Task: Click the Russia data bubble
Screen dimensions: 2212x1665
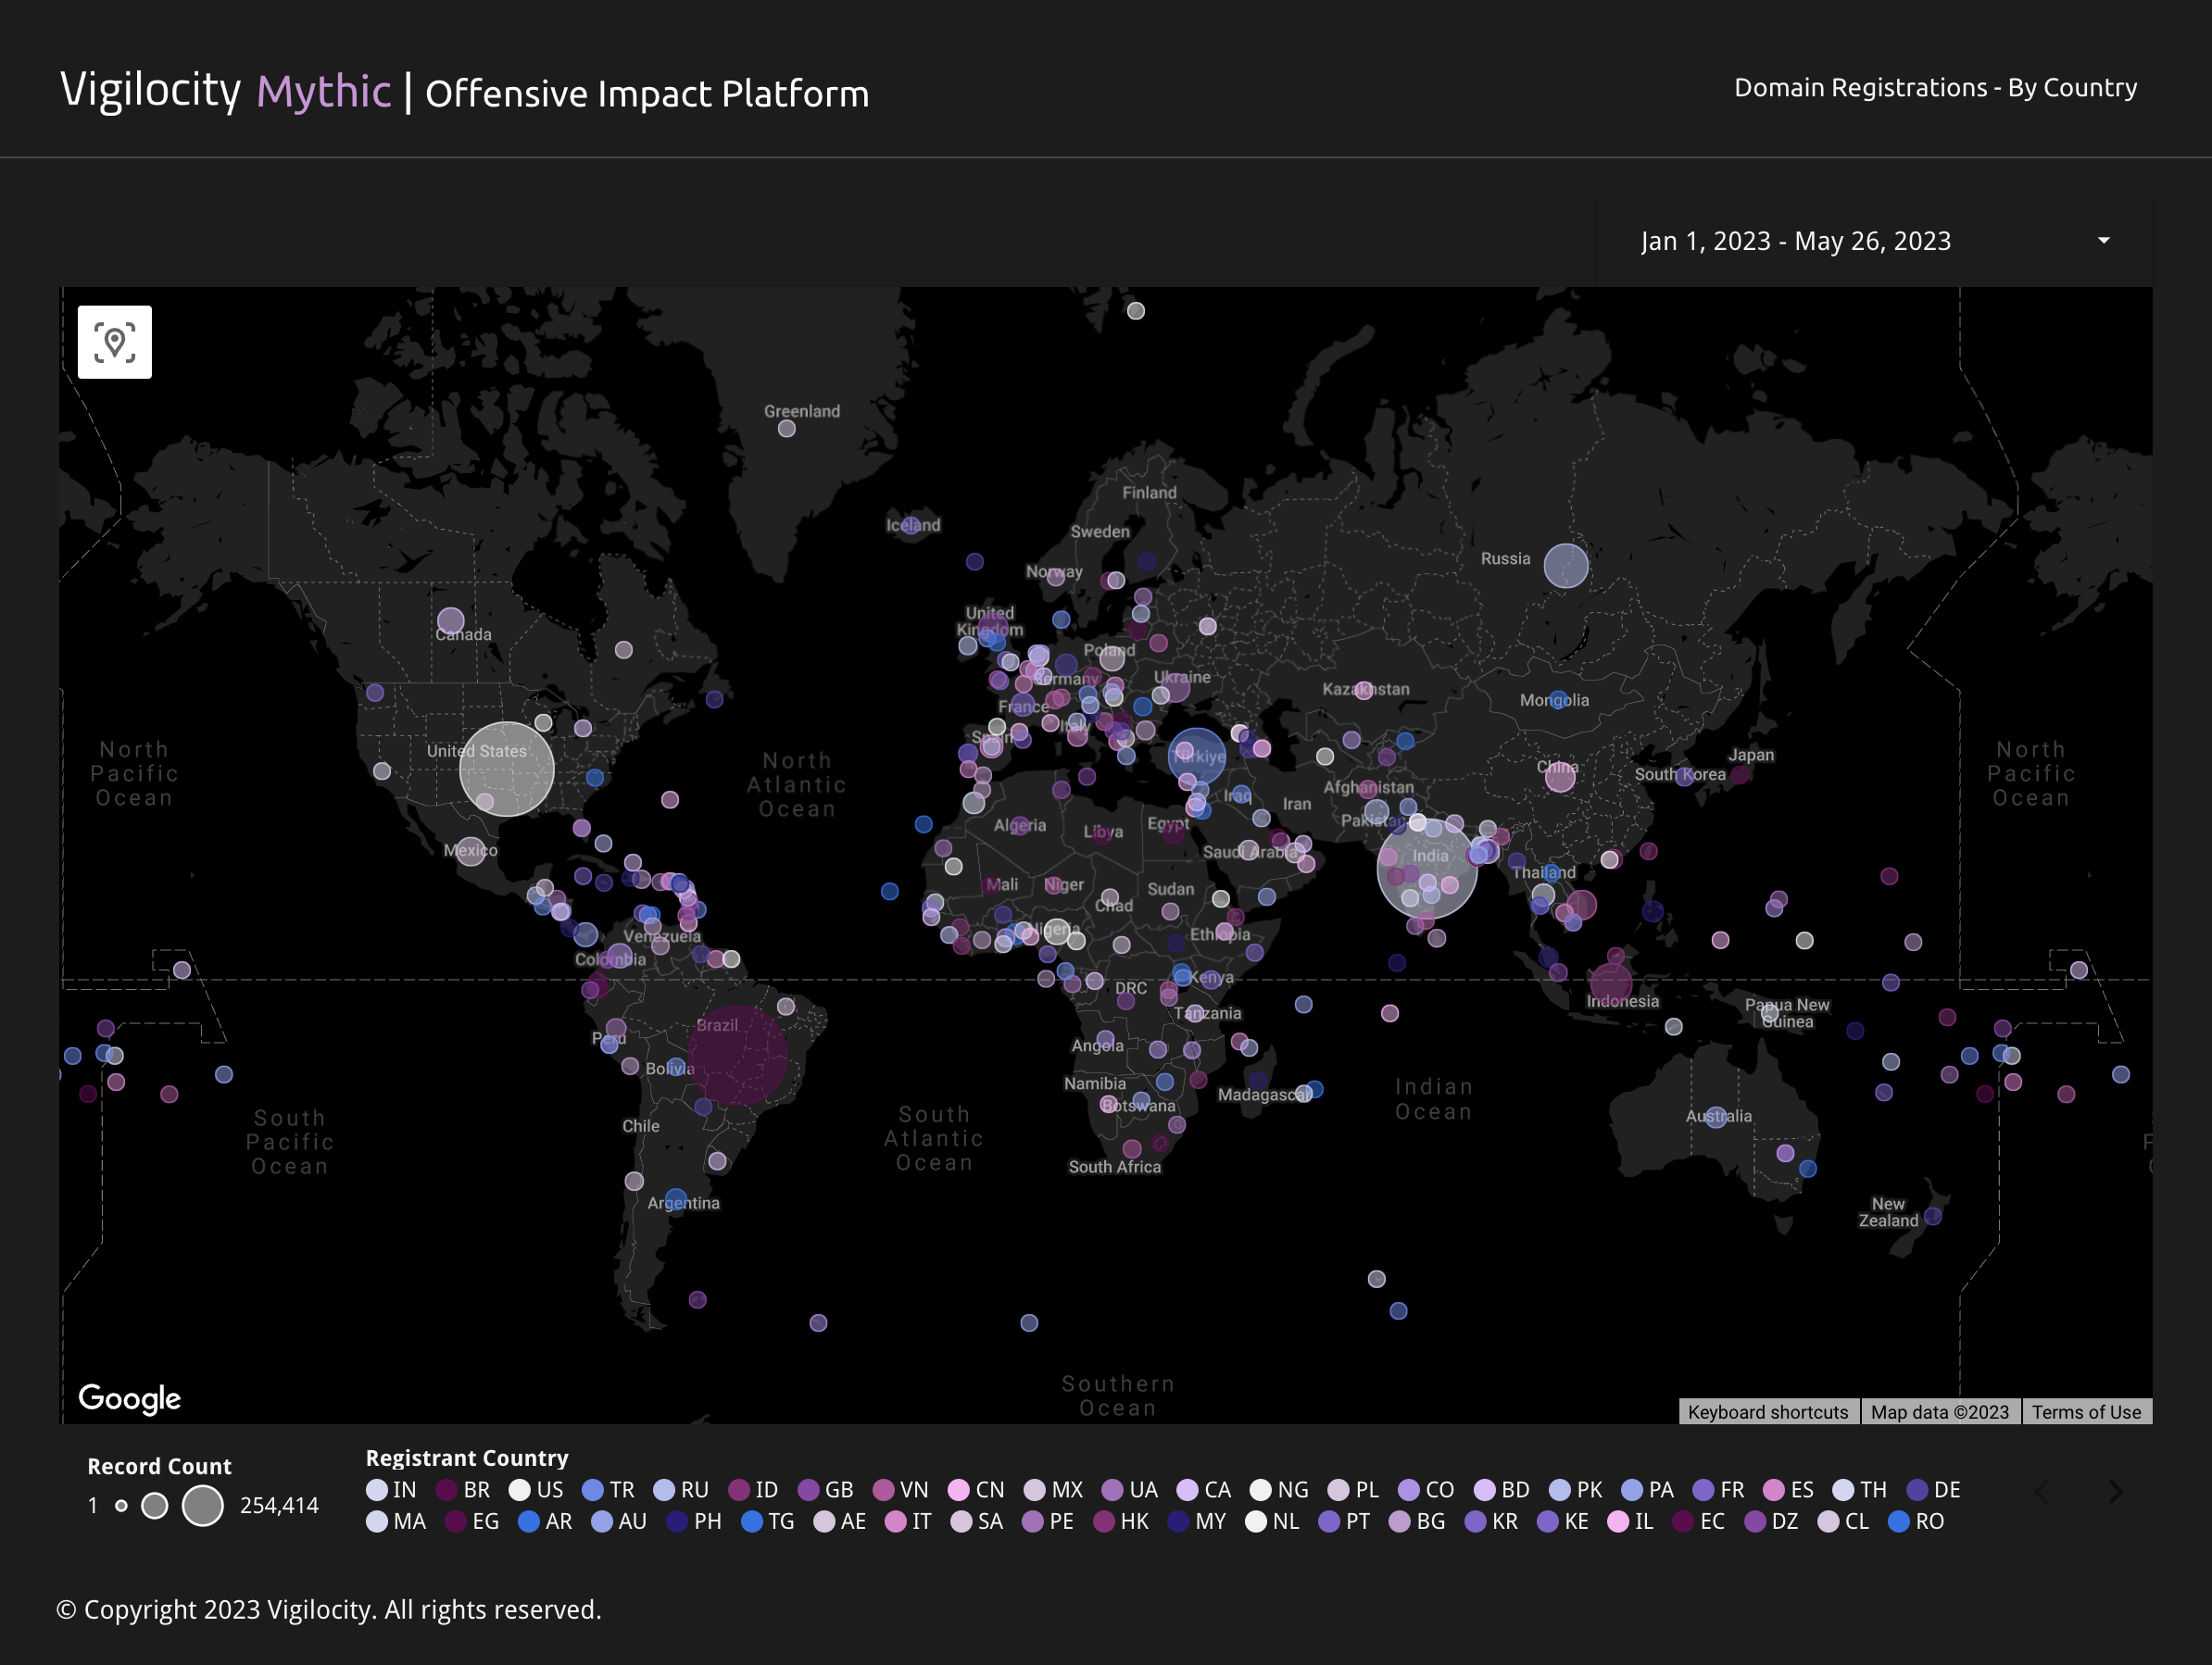Action: click(x=1565, y=565)
